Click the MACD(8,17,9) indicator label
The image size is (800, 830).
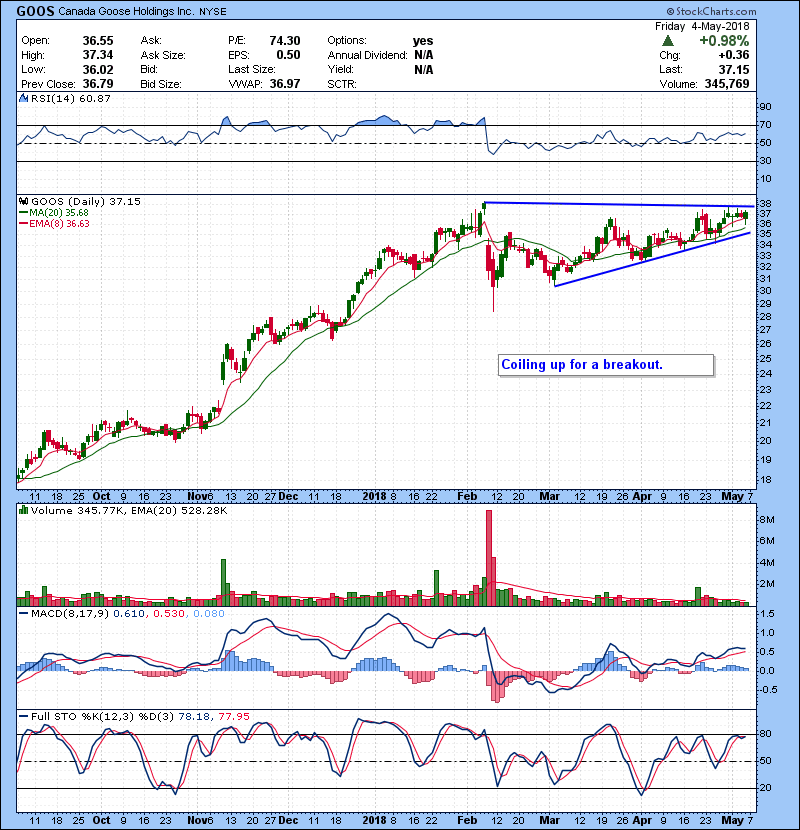pos(70,614)
